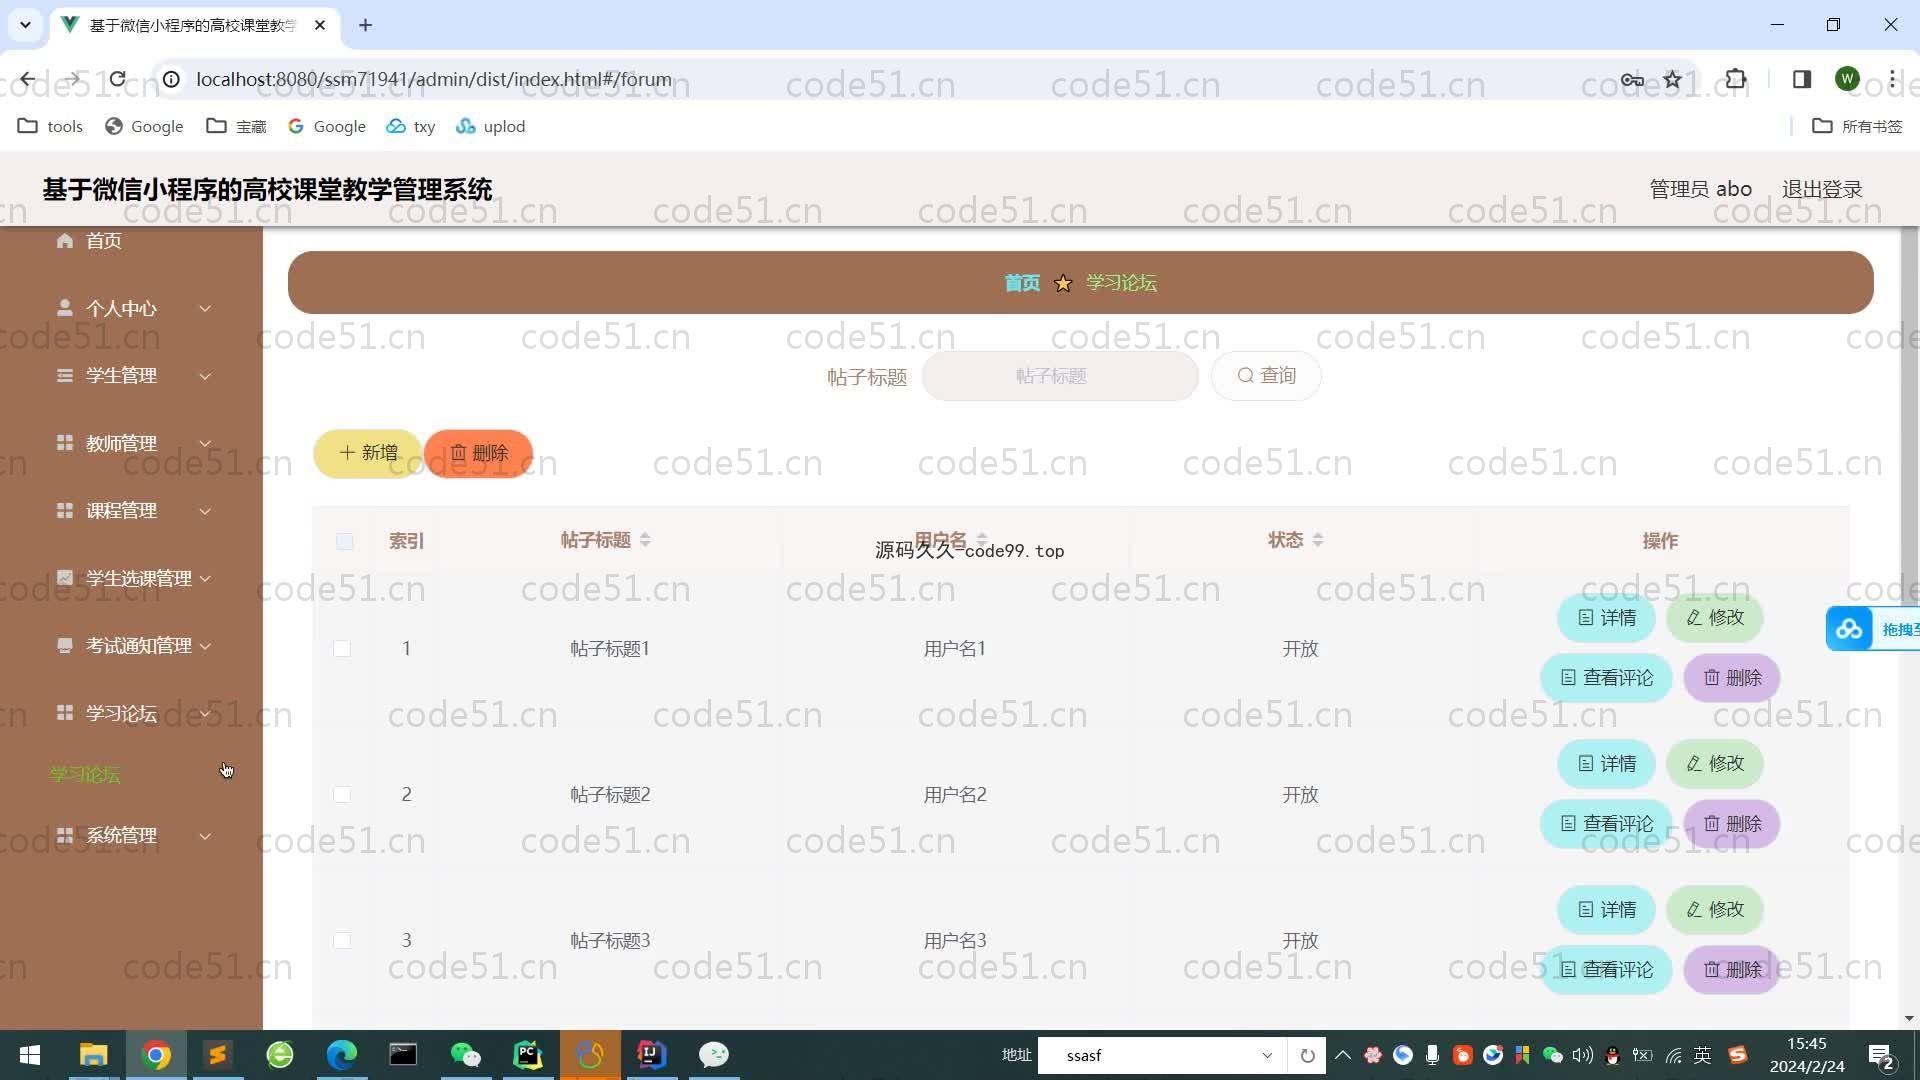Open the tab search dropdown arrow
1920x1080 pixels.
[x=25, y=25]
